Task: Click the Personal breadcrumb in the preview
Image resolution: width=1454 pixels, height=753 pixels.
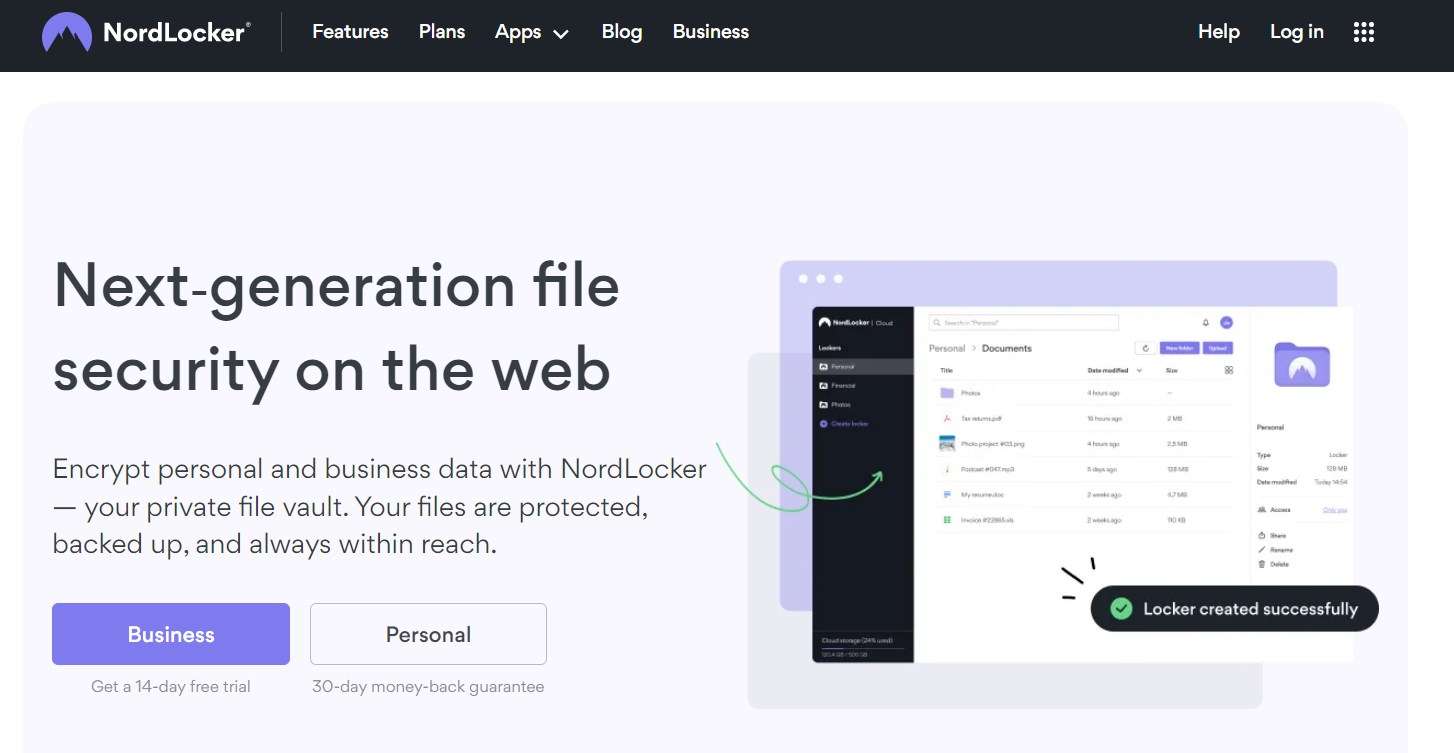Action: tap(947, 348)
